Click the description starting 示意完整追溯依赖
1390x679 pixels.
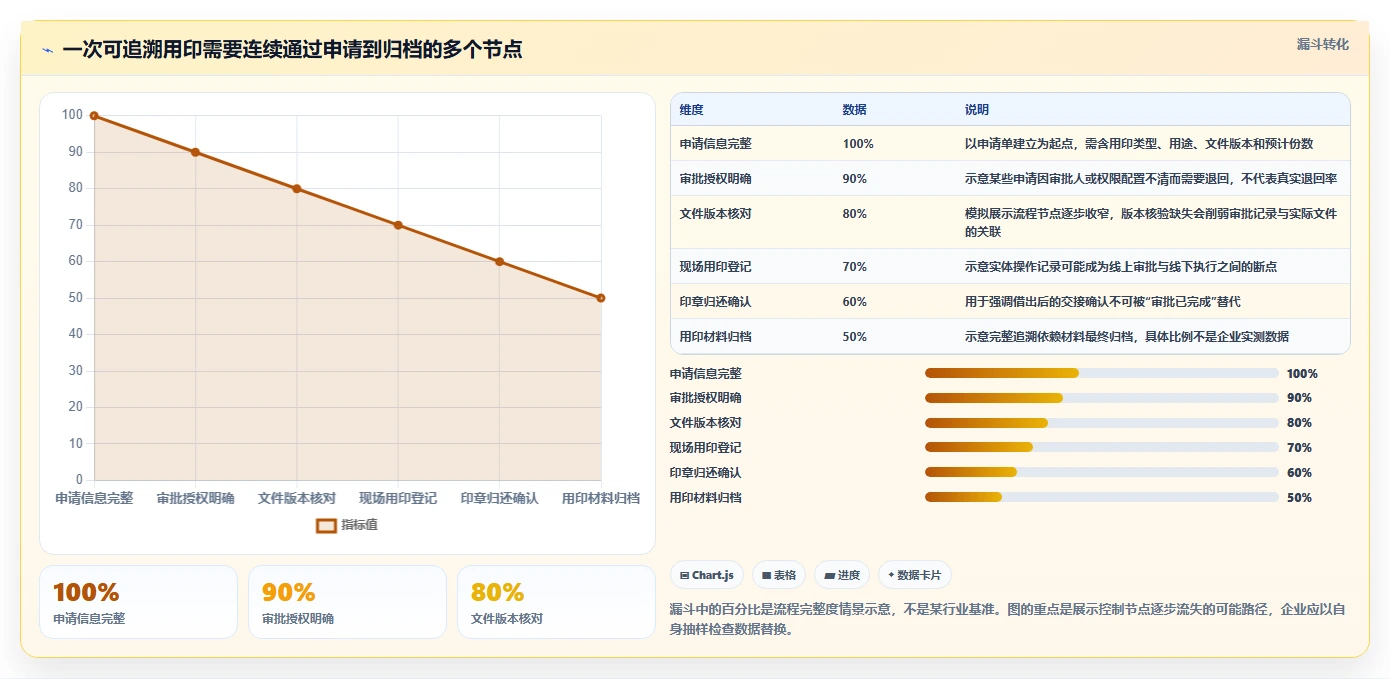pos(1127,337)
